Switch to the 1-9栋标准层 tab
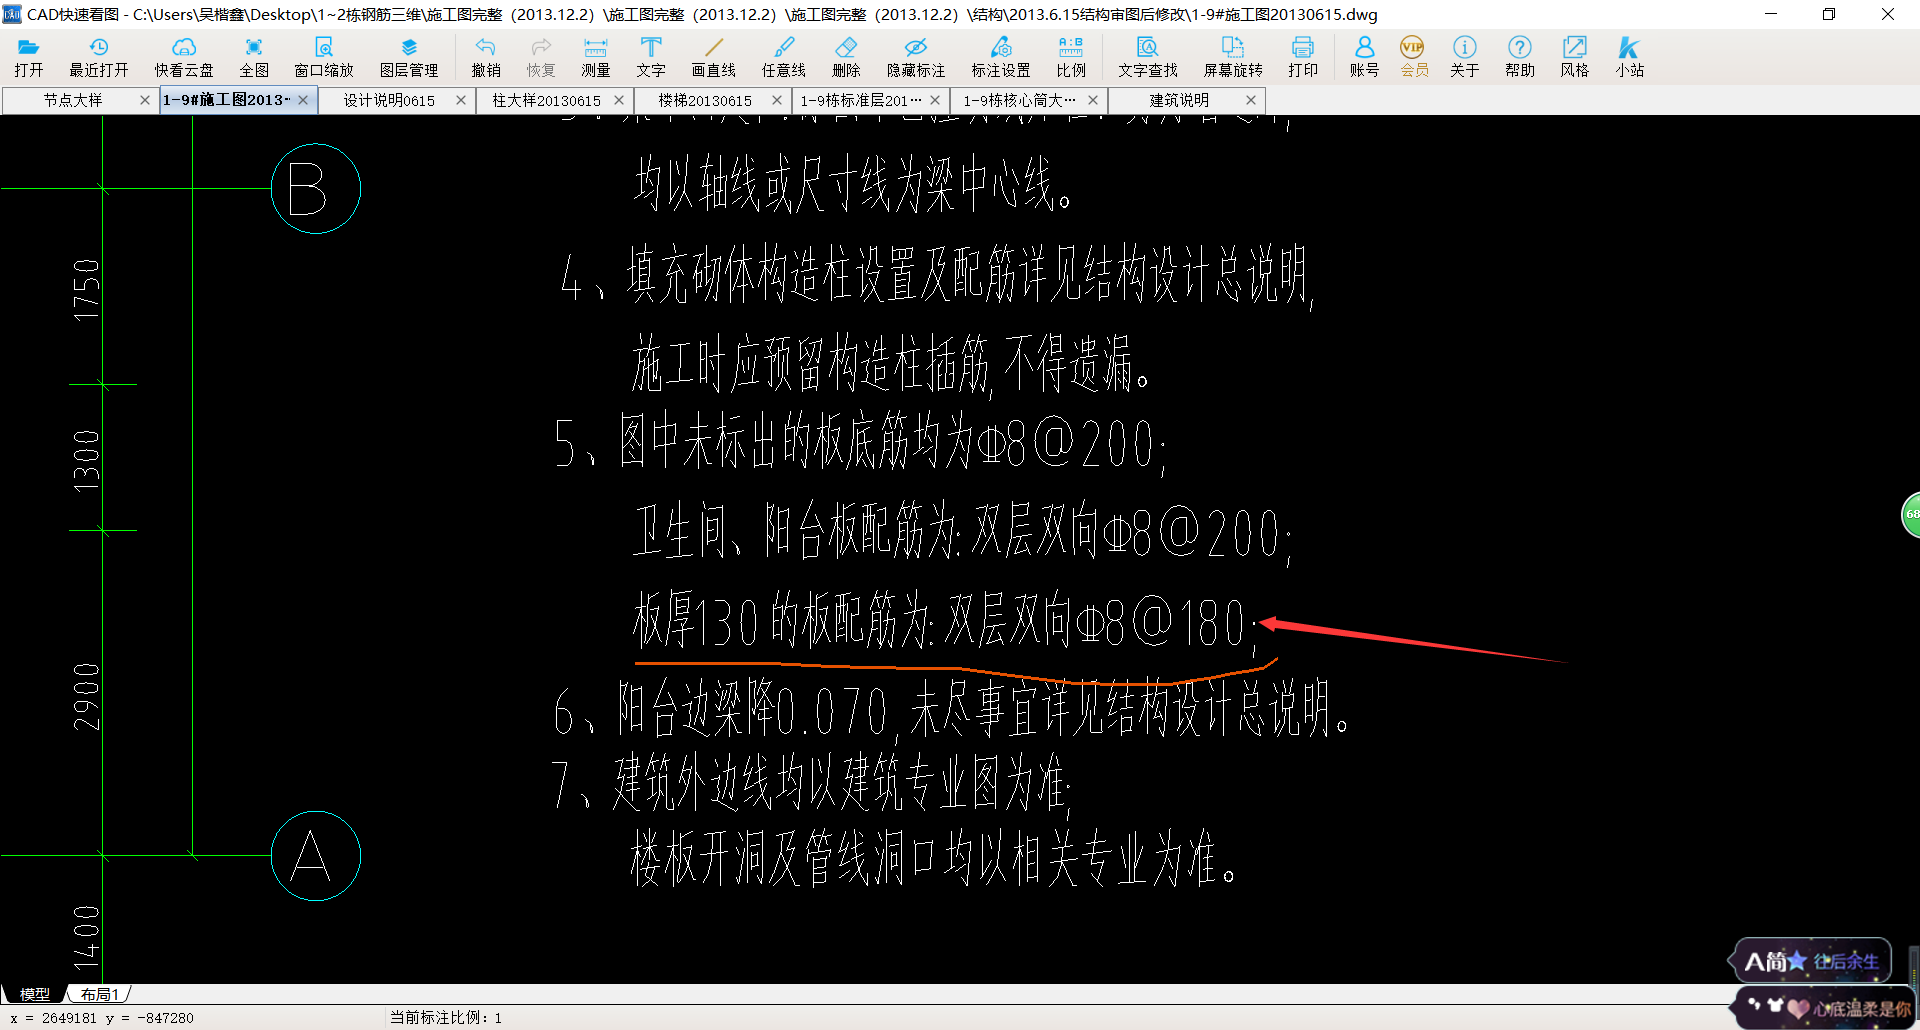Viewport: 1920px width, 1030px height. click(x=861, y=100)
